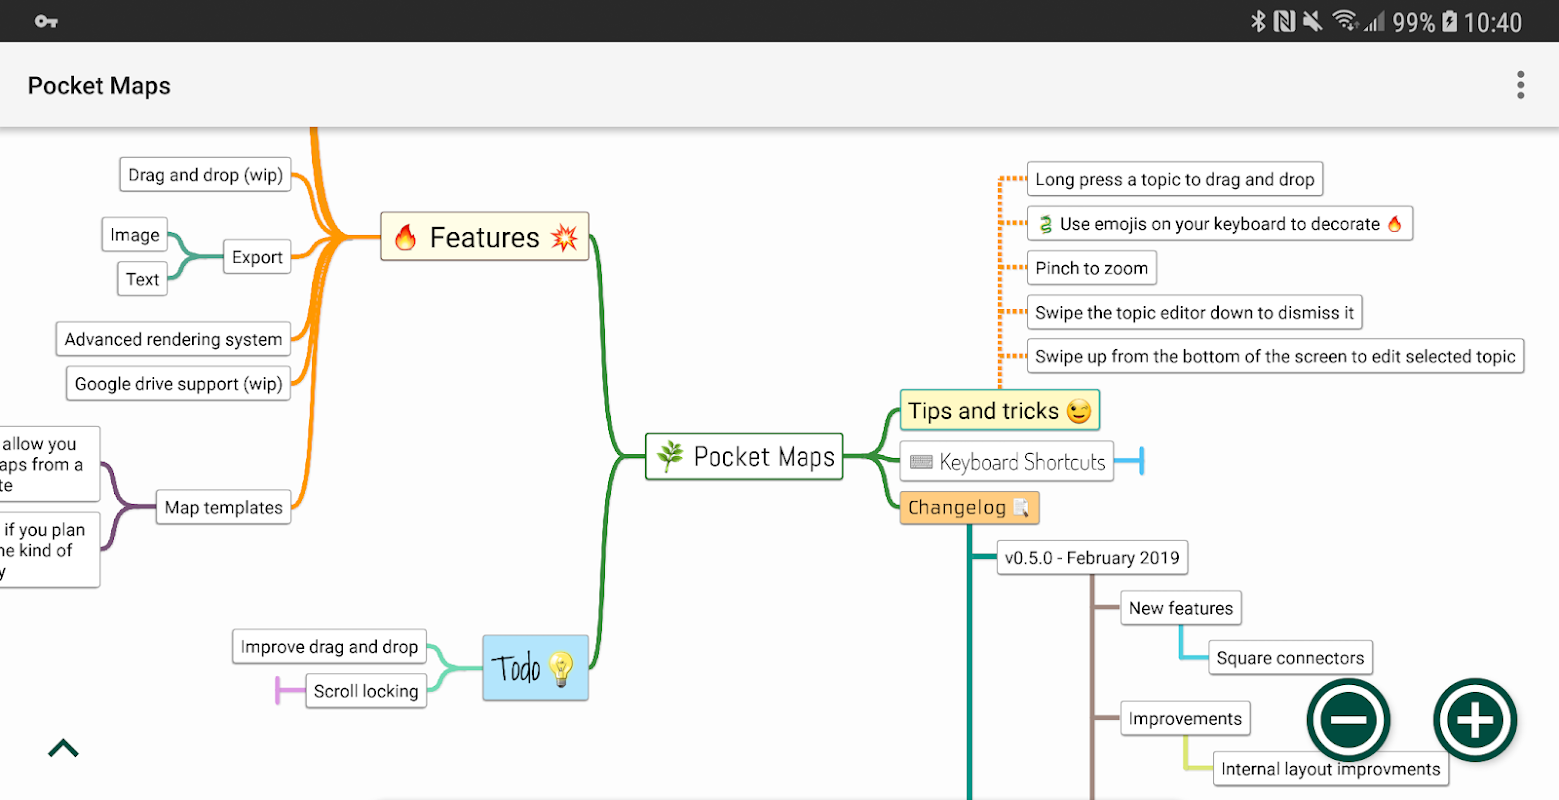The width and height of the screenshot is (1559, 800).
Task: Tap the up chevron at bottom left
Action: click(x=63, y=748)
